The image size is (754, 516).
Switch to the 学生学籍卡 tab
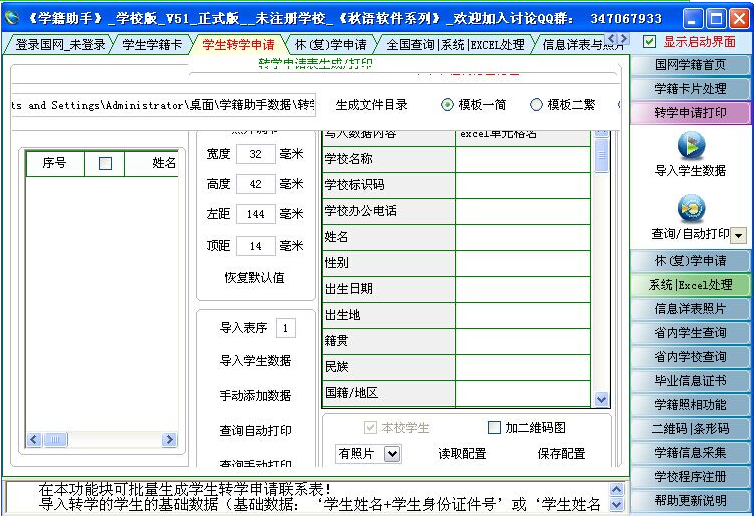151,45
